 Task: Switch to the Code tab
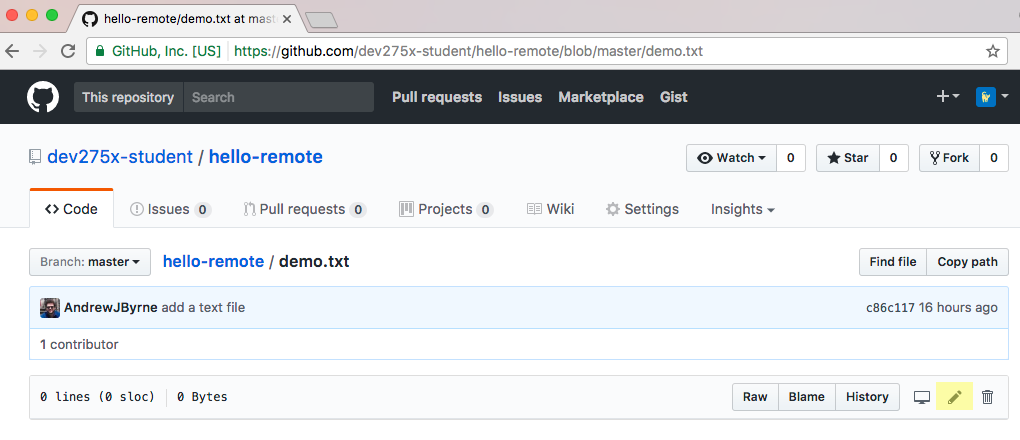coord(72,209)
